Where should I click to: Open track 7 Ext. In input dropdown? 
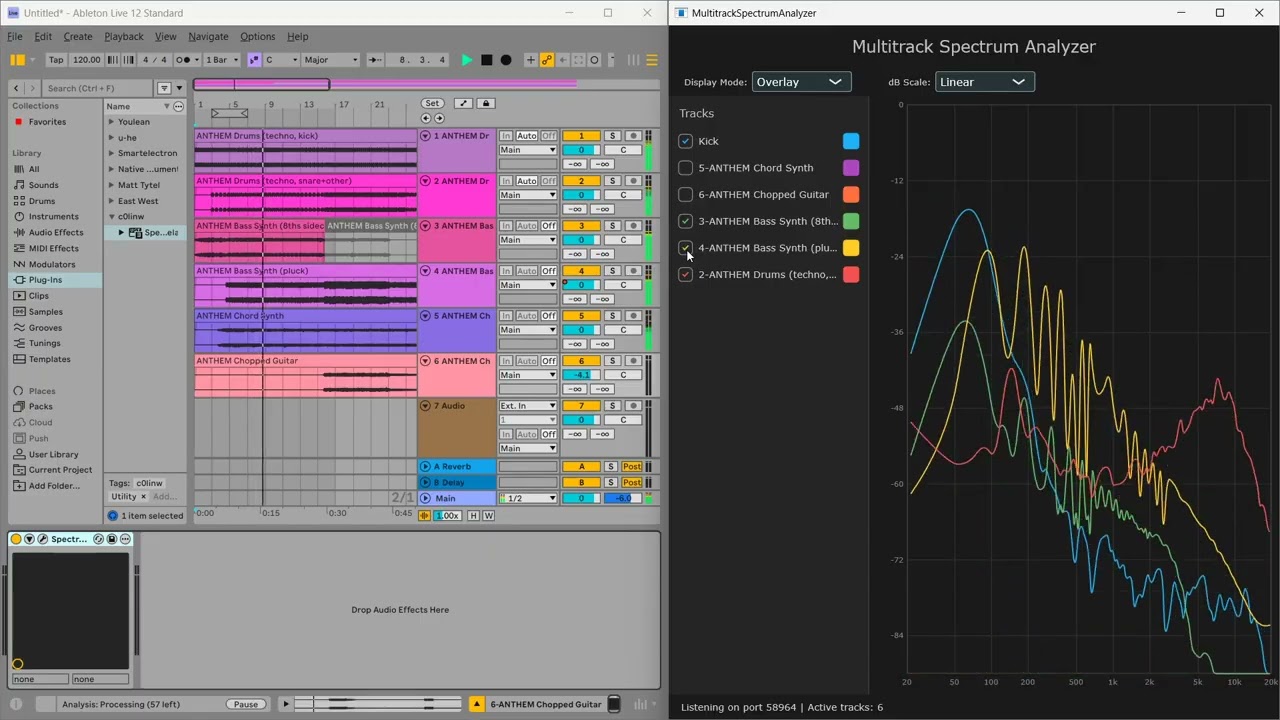coord(528,406)
